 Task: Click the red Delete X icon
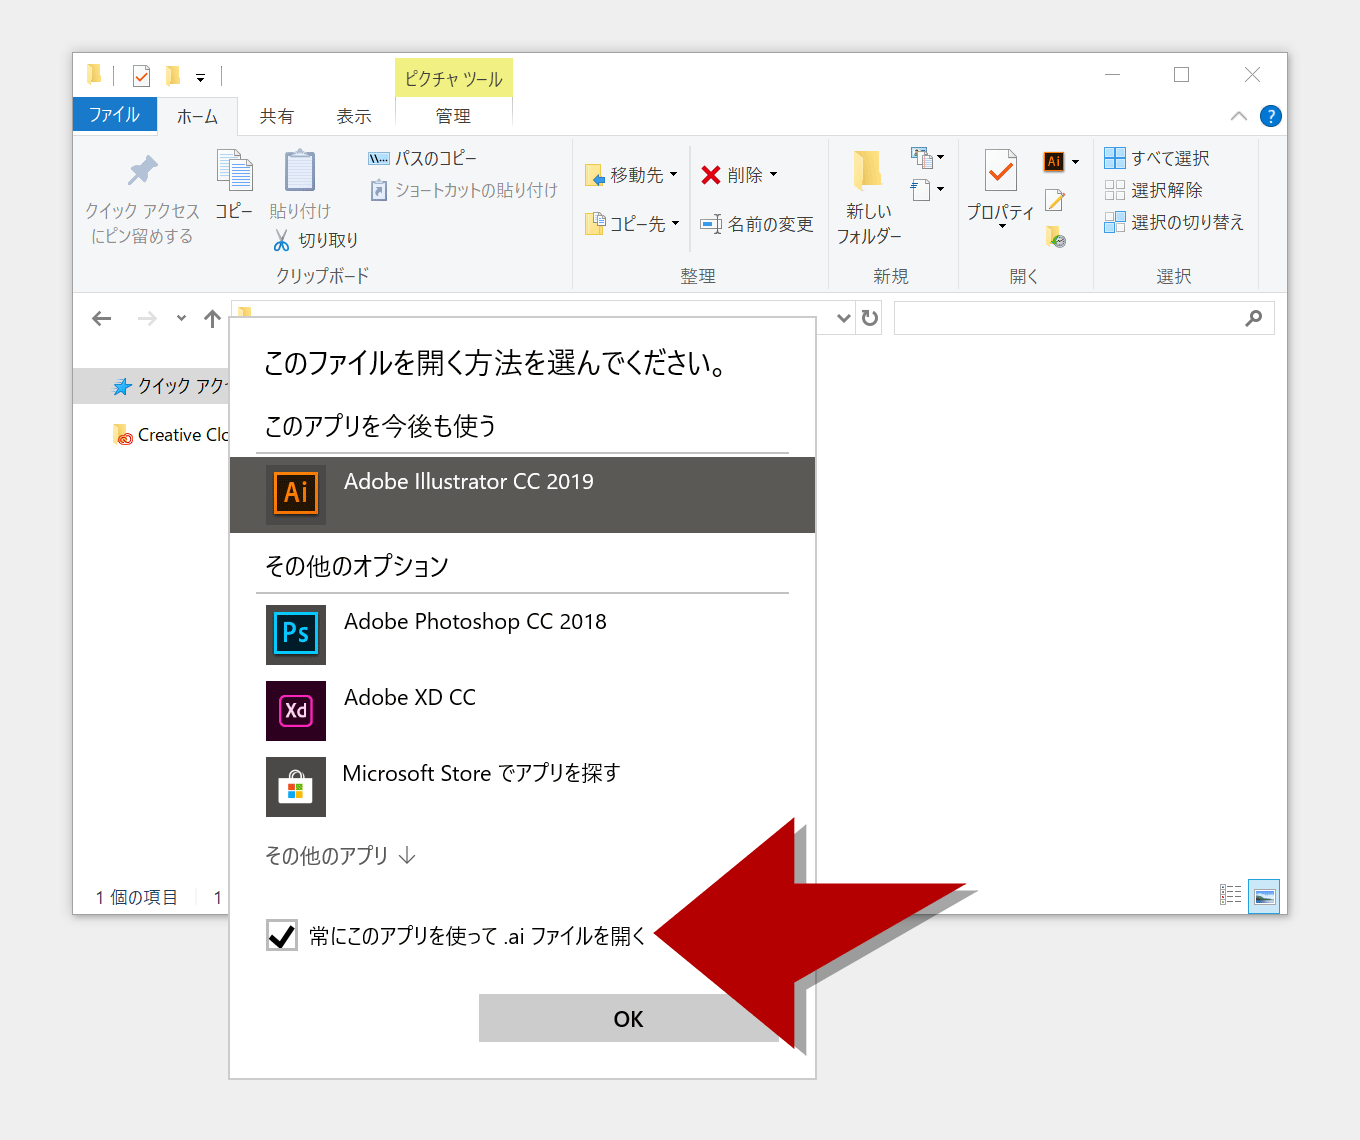tap(711, 175)
